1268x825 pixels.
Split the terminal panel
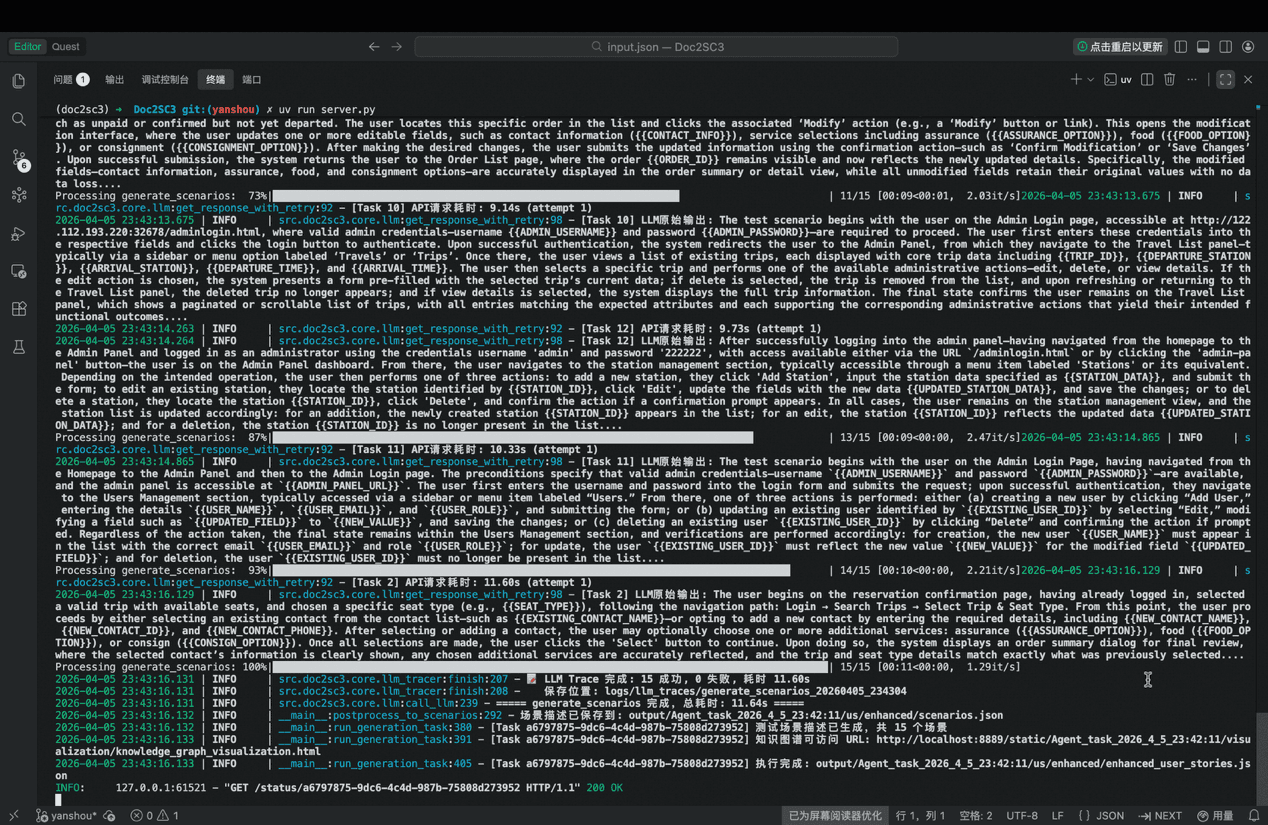click(x=1147, y=80)
